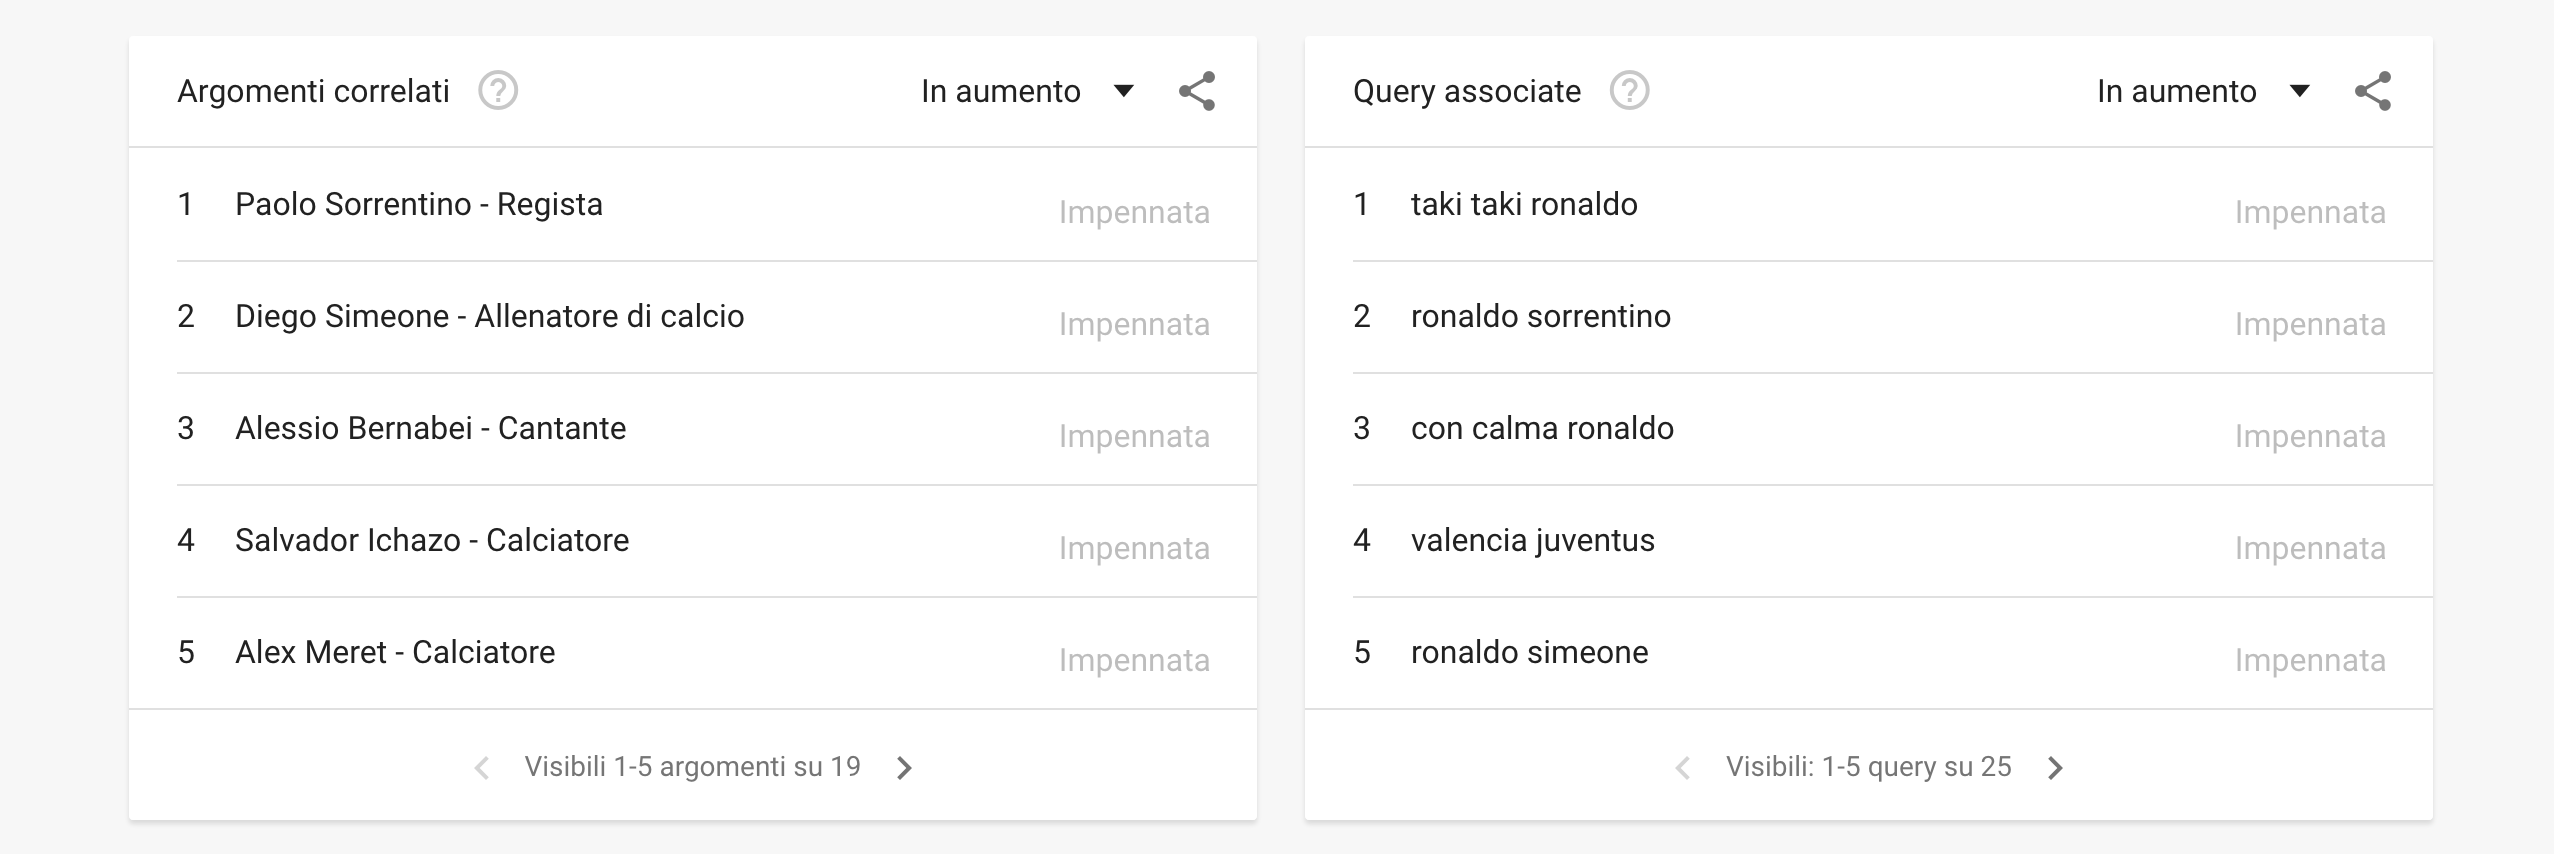
Task: Go to previous page of query
Action: [x=1683, y=767]
